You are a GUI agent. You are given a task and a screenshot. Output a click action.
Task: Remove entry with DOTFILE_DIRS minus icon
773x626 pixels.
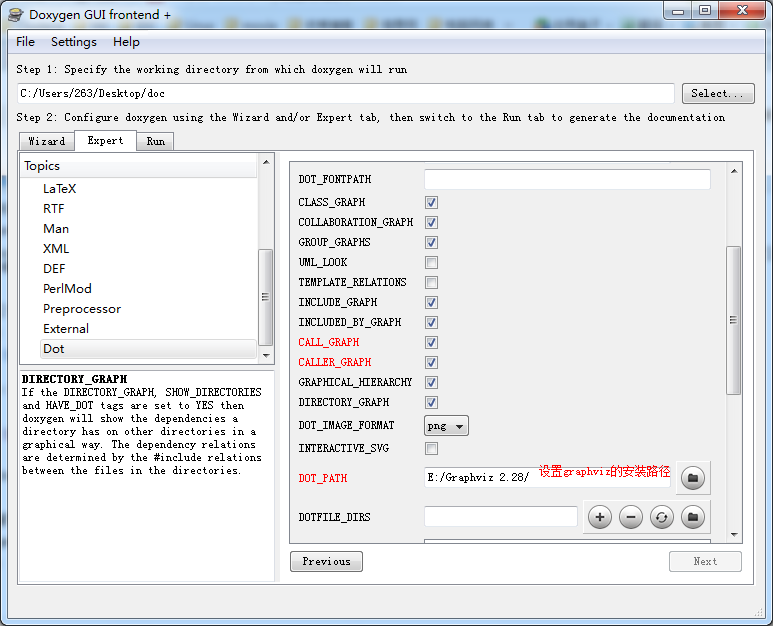point(631,517)
